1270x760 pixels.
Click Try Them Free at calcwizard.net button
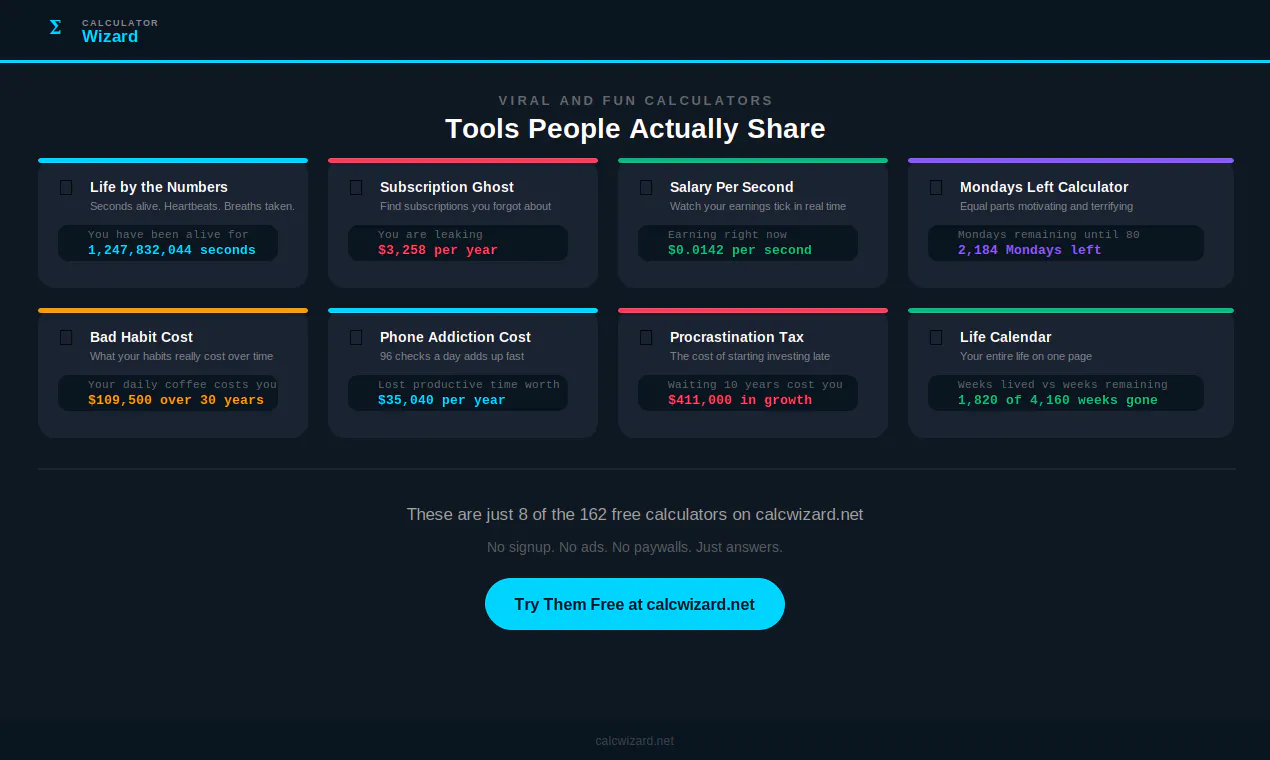click(x=635, y=604)
